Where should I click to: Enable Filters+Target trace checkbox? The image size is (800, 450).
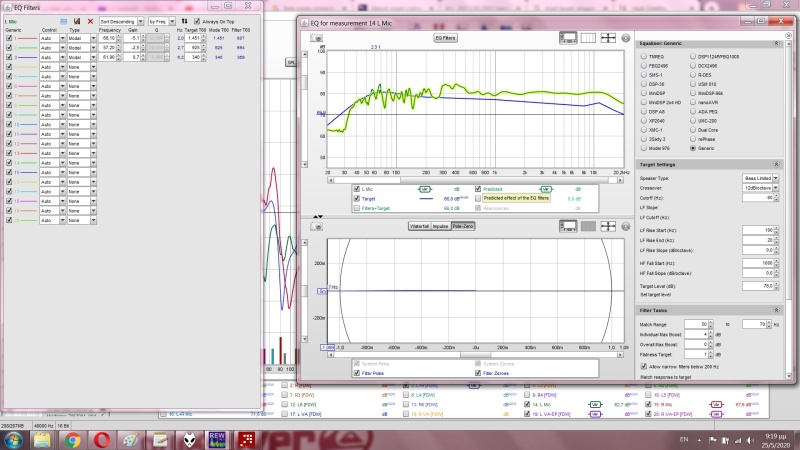click(x=357, y=209)
